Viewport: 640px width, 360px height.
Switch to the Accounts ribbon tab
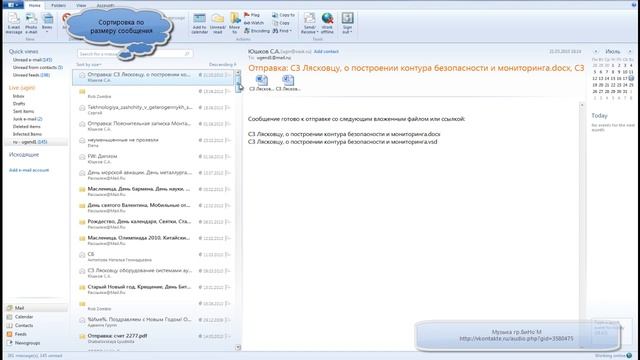(x=105, y=5)
